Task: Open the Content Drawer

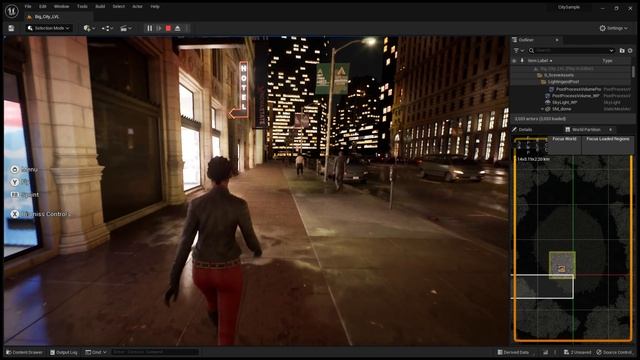Action: (24, 352)
